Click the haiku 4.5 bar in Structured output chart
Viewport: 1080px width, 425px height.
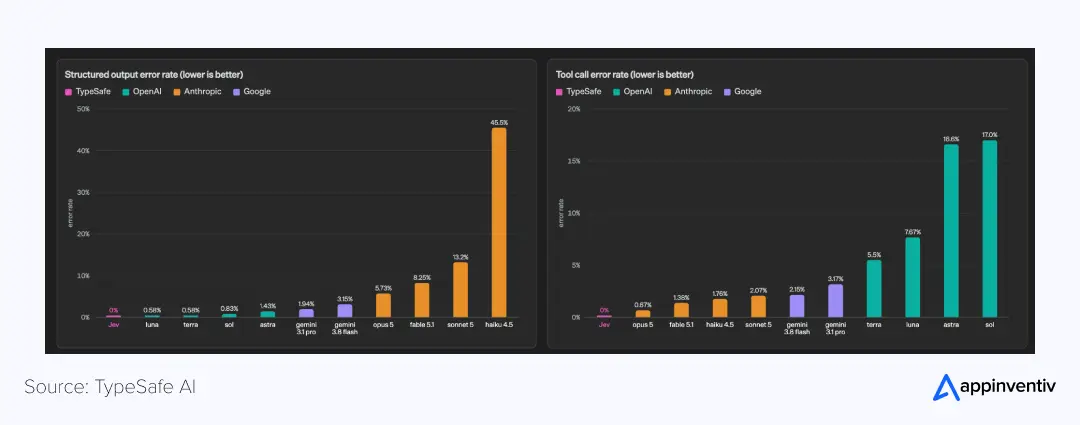499,222
